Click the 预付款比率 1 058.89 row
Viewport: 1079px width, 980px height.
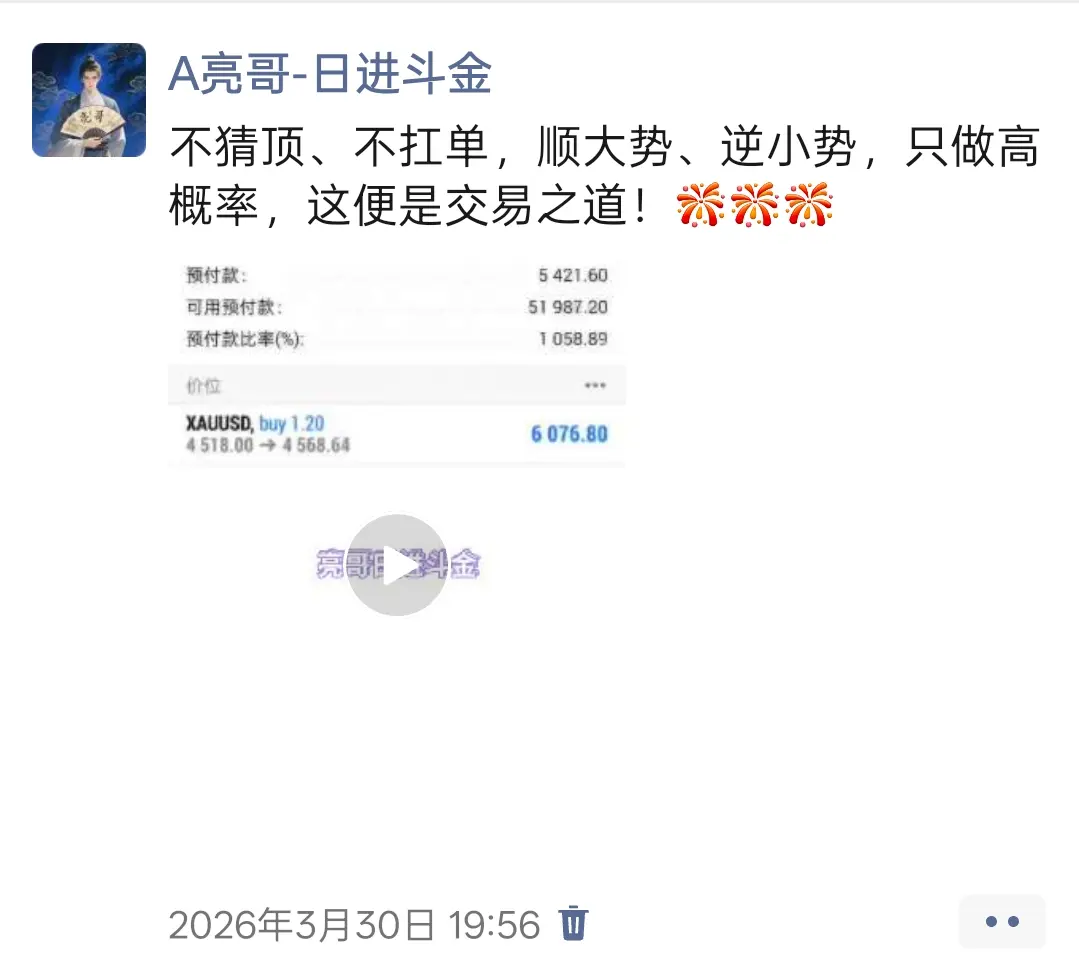coord(397,339)
